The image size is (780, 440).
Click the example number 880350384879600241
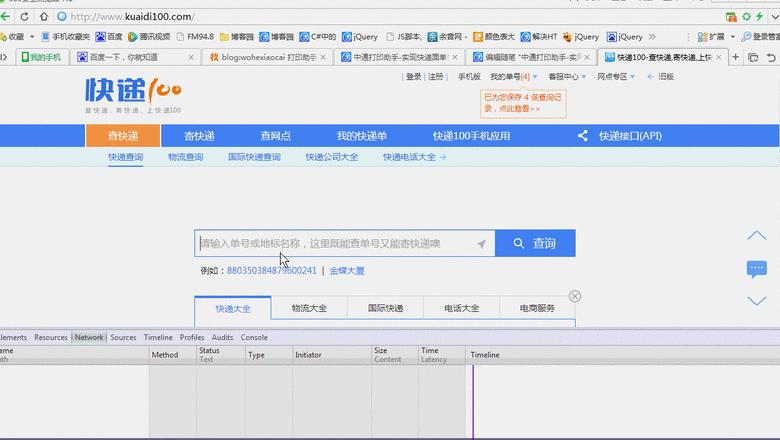(272, 271)
